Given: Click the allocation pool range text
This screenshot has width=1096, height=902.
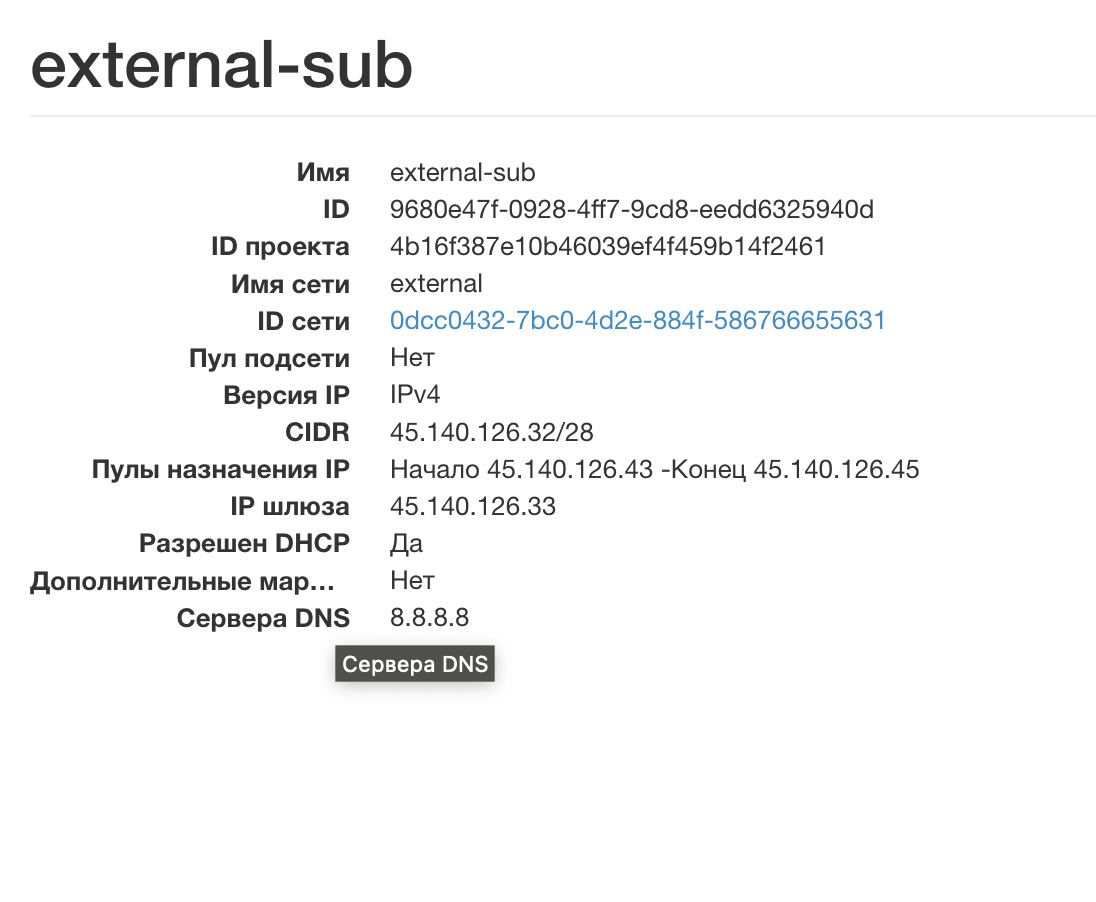Looking at the screenshot, I should tap(654, 469).
